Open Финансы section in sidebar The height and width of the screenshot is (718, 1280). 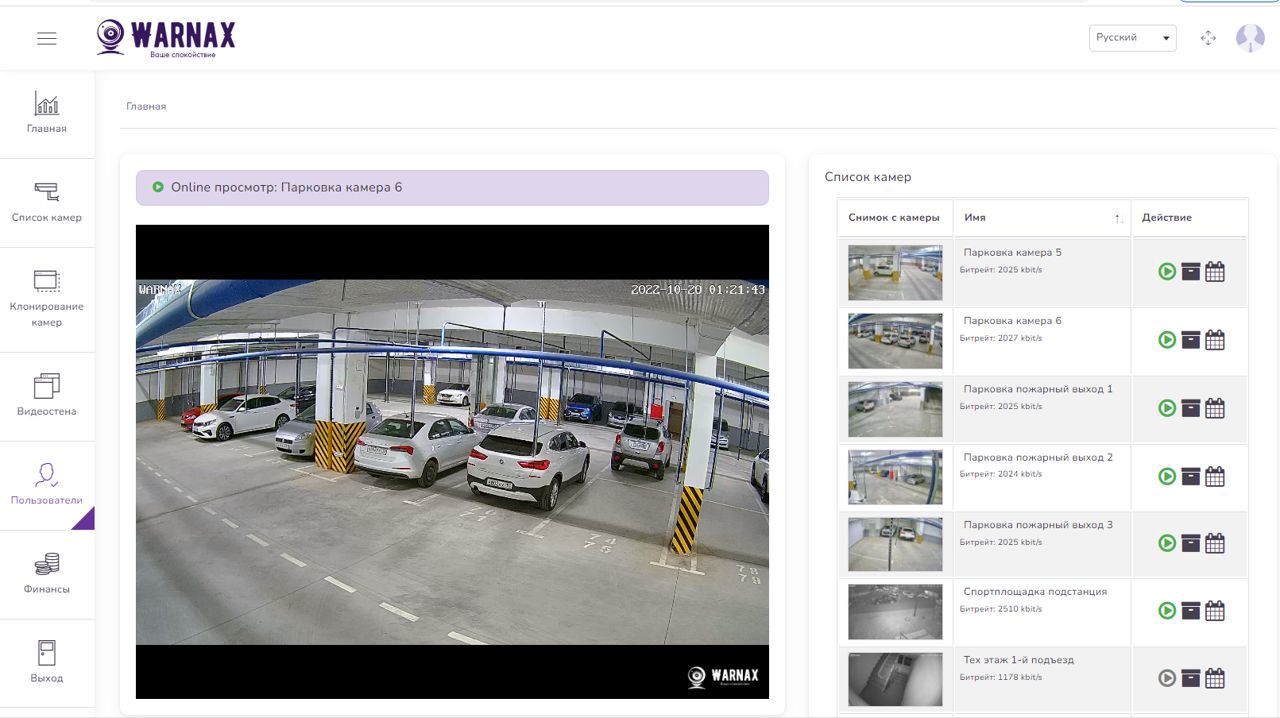(x=47, y=574)
